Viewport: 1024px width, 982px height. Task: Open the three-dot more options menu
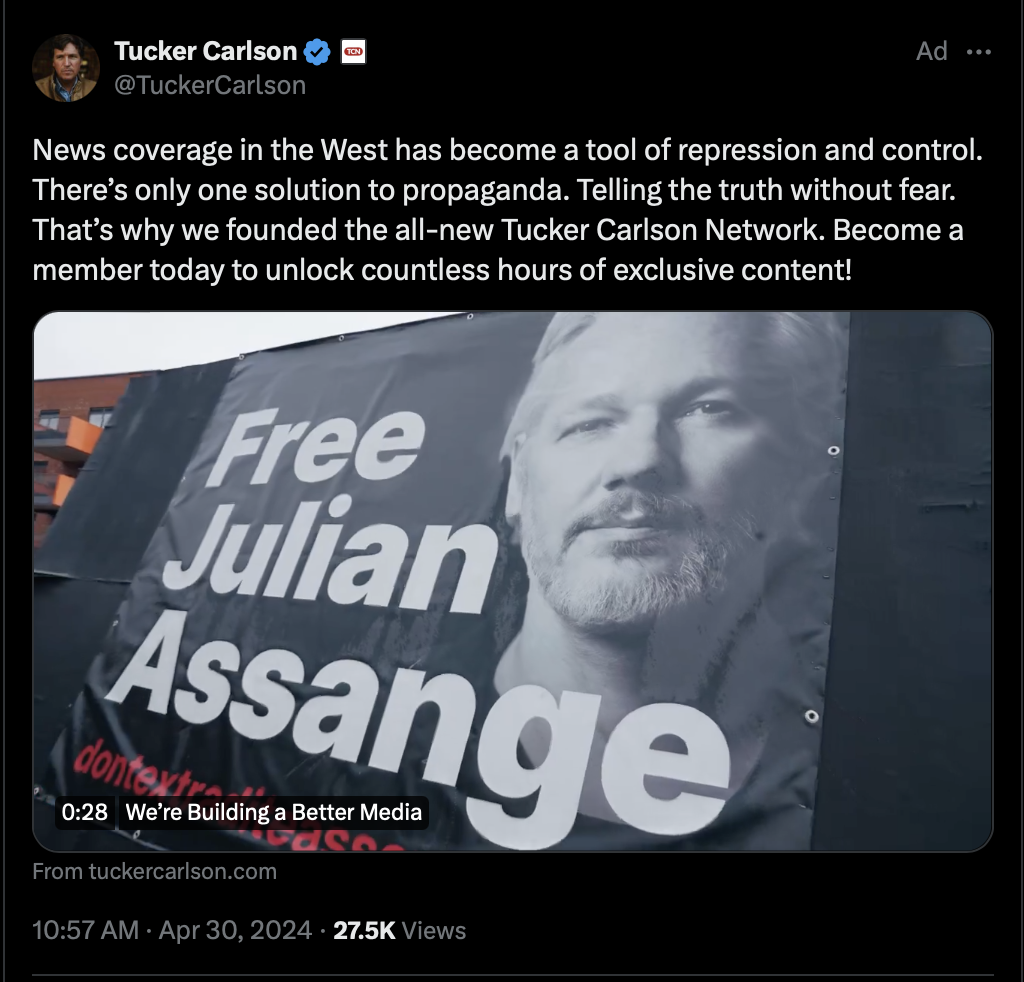(978, 52)
